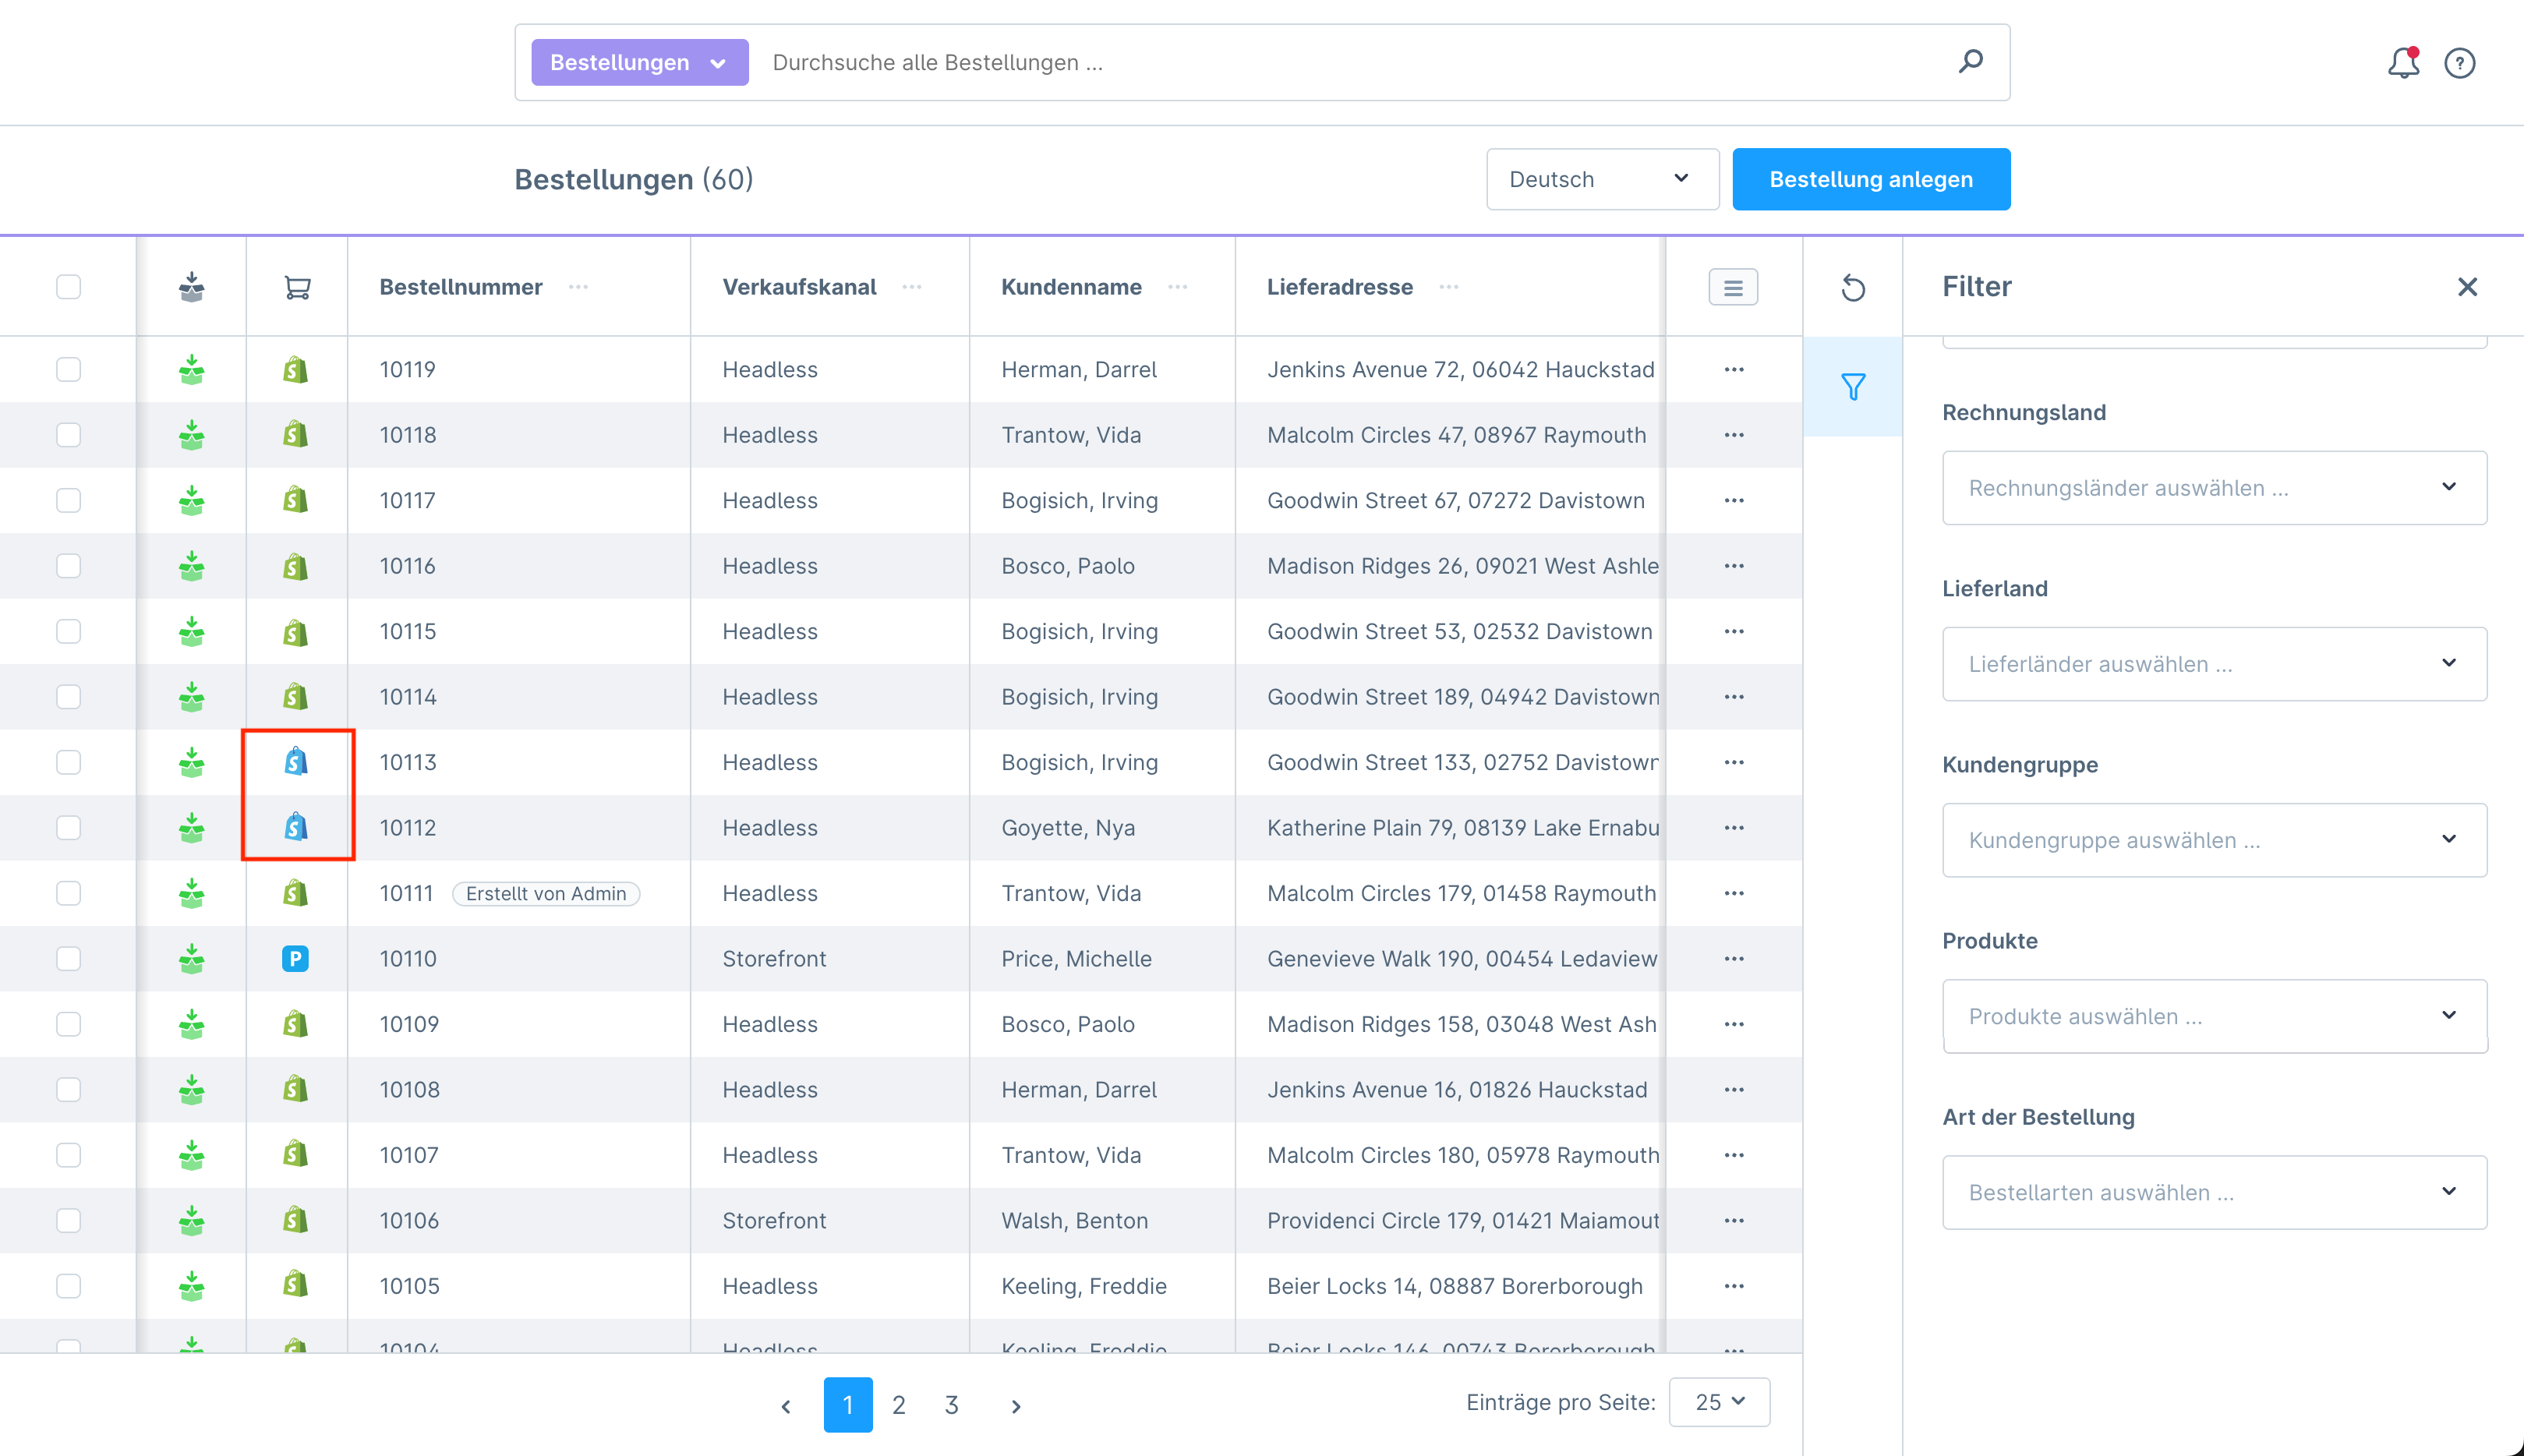Open the column settings list icon

[x=1733, y=288]
